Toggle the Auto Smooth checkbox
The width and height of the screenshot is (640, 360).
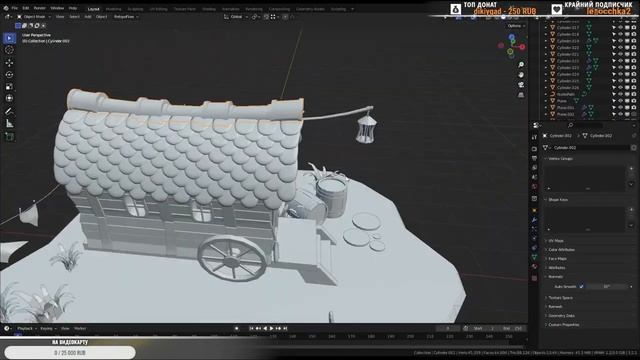(581, 287)
